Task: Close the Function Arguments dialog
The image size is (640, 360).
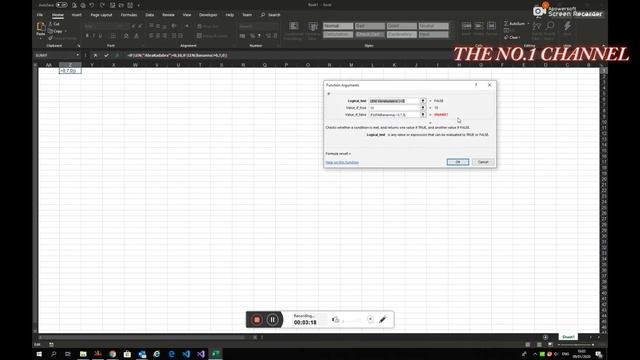Action: pos(489,85)
